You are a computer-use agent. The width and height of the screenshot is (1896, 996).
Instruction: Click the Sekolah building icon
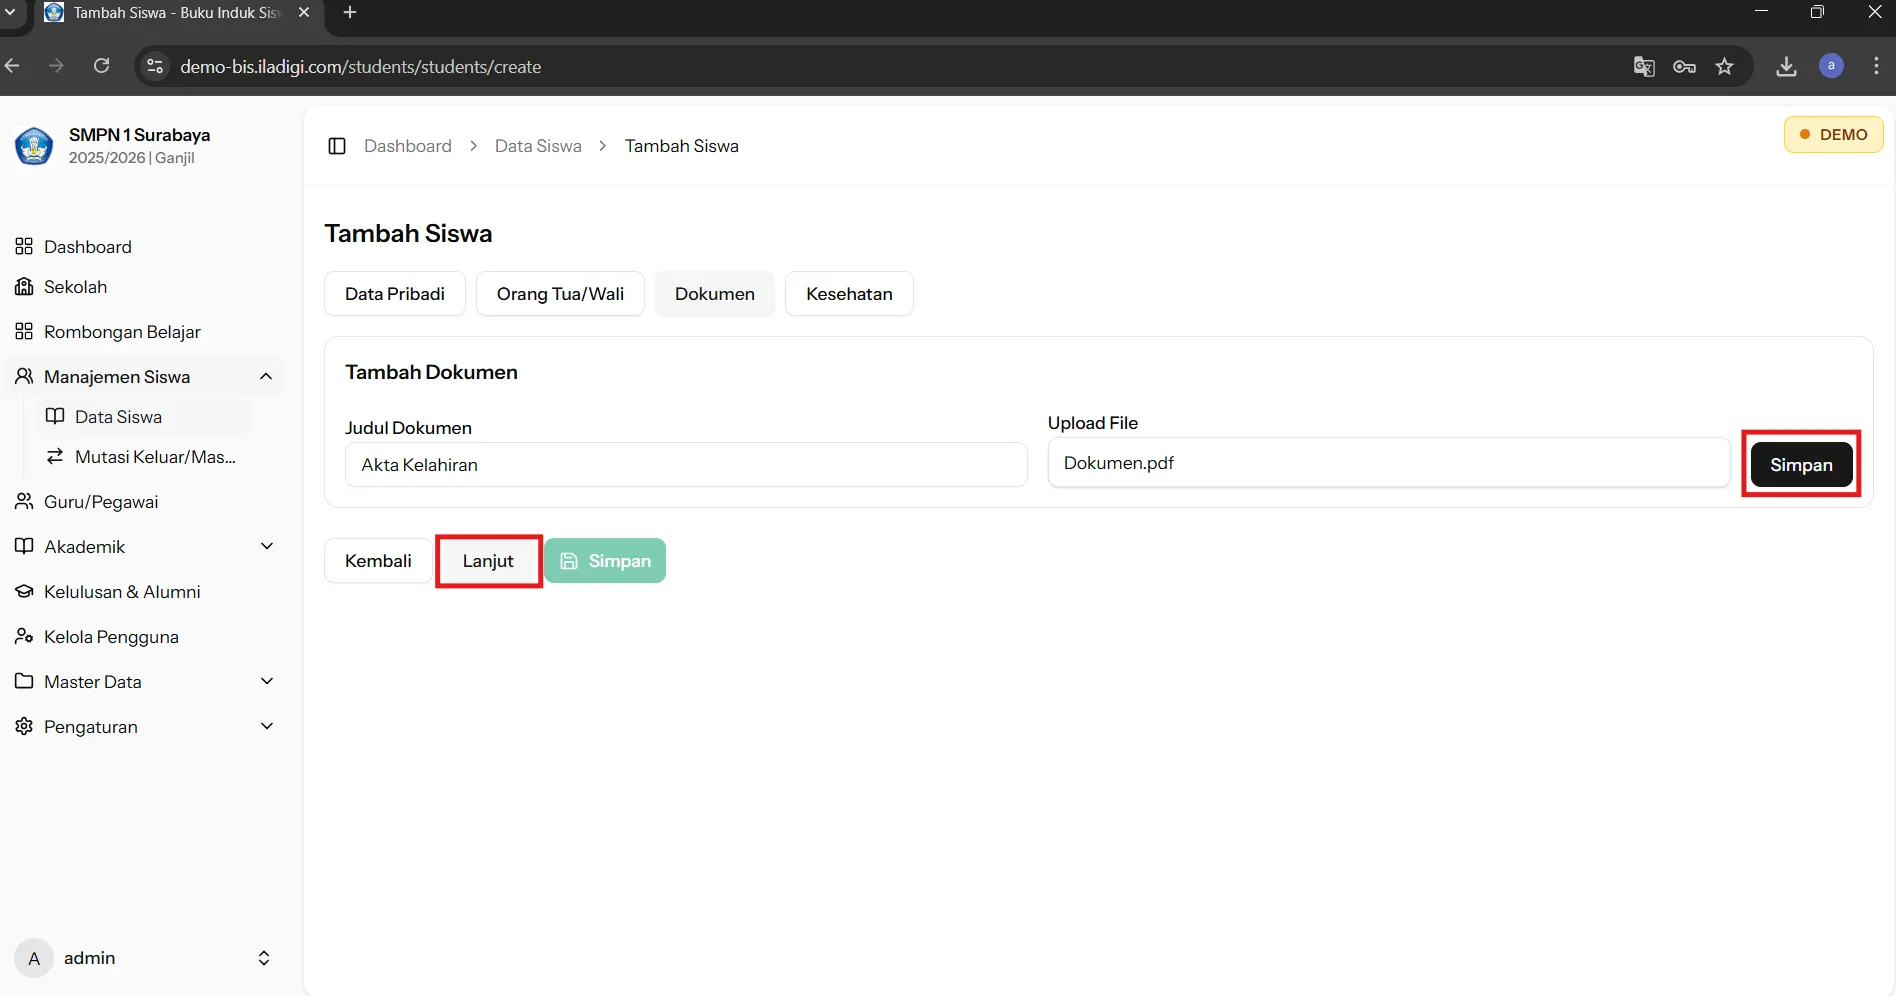(x=24, y=286)
